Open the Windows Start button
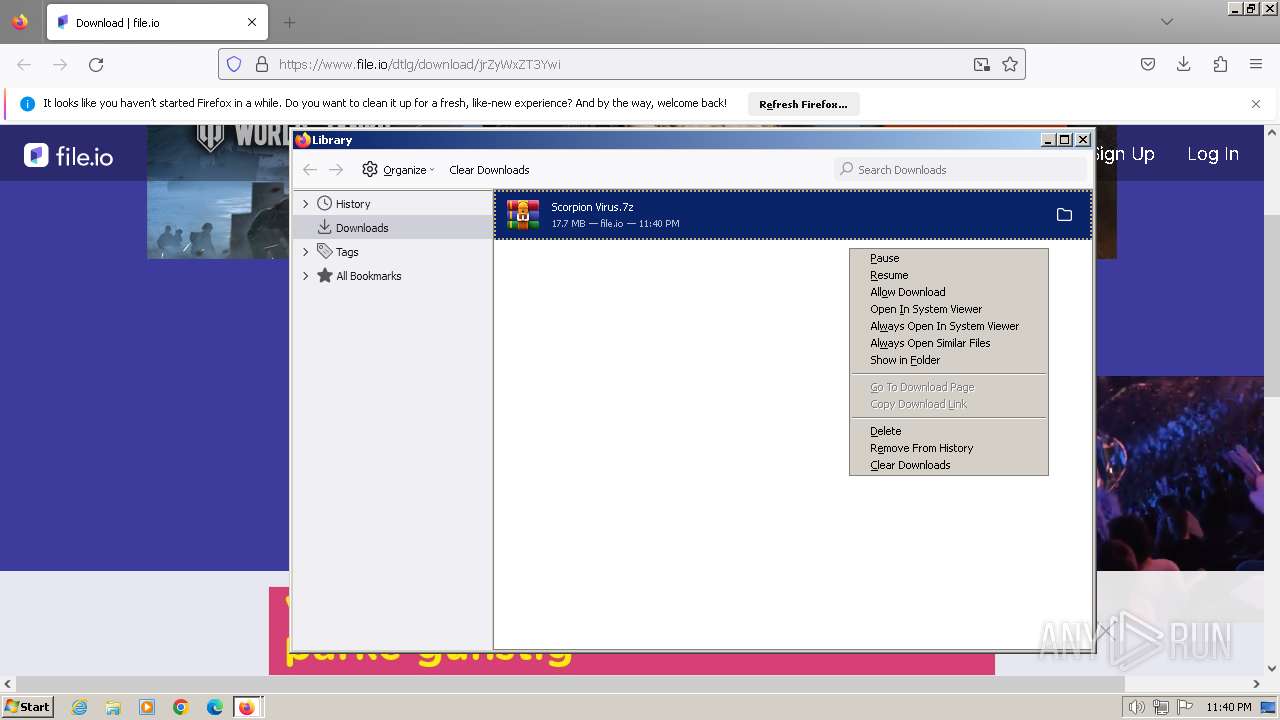Viewport: 1280px width, 720px height. tap(28, 706)
